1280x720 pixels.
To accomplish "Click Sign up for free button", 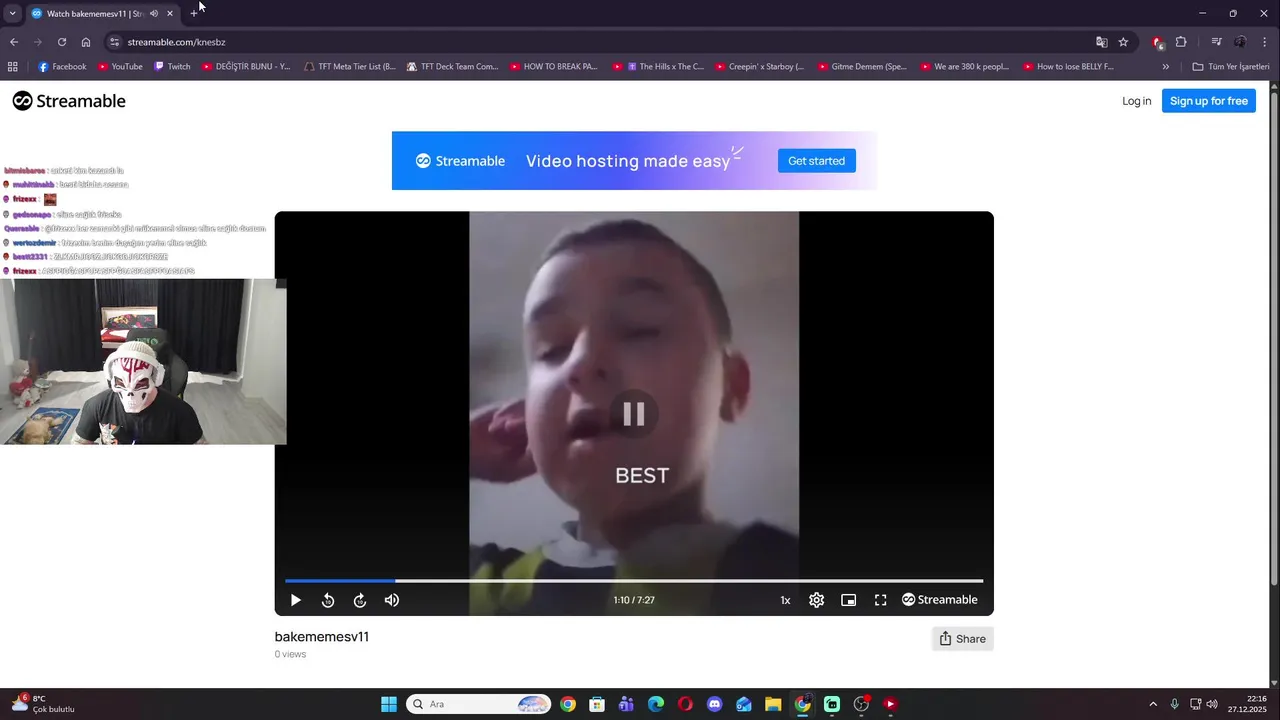I will pos(1208,101).
